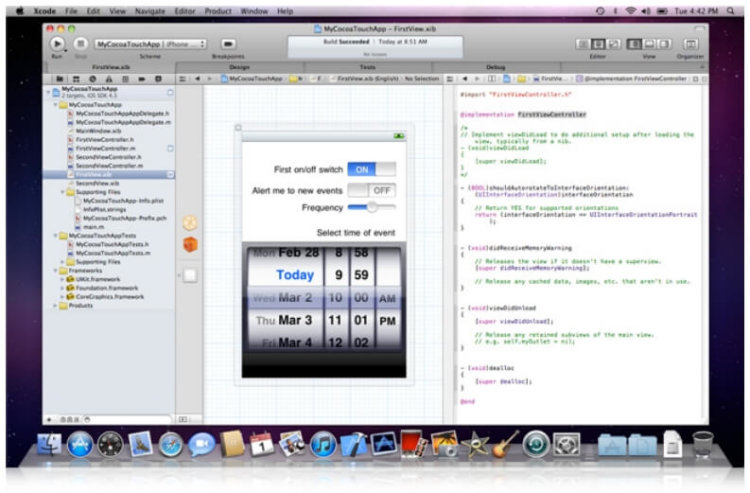The width and height of the screenshot is (750, 493).
Task: Open System Preferences from the Dock
Action: click(567, 445)
